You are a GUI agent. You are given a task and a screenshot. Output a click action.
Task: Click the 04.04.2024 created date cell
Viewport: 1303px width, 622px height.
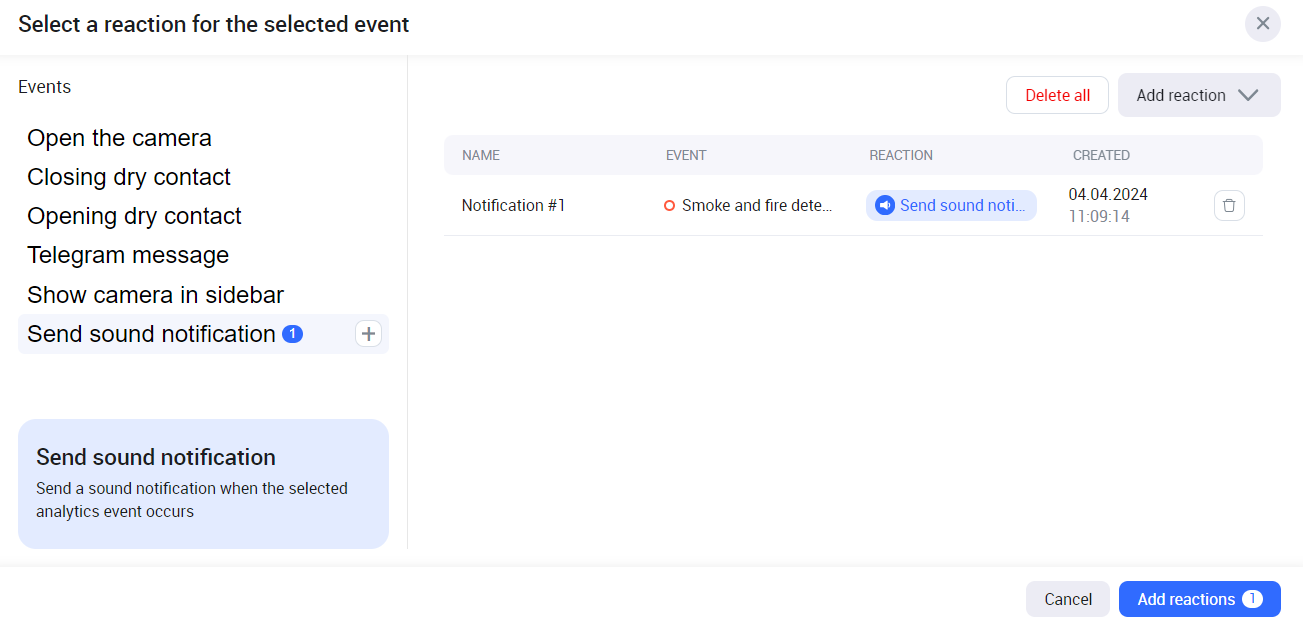[1107, 194]
